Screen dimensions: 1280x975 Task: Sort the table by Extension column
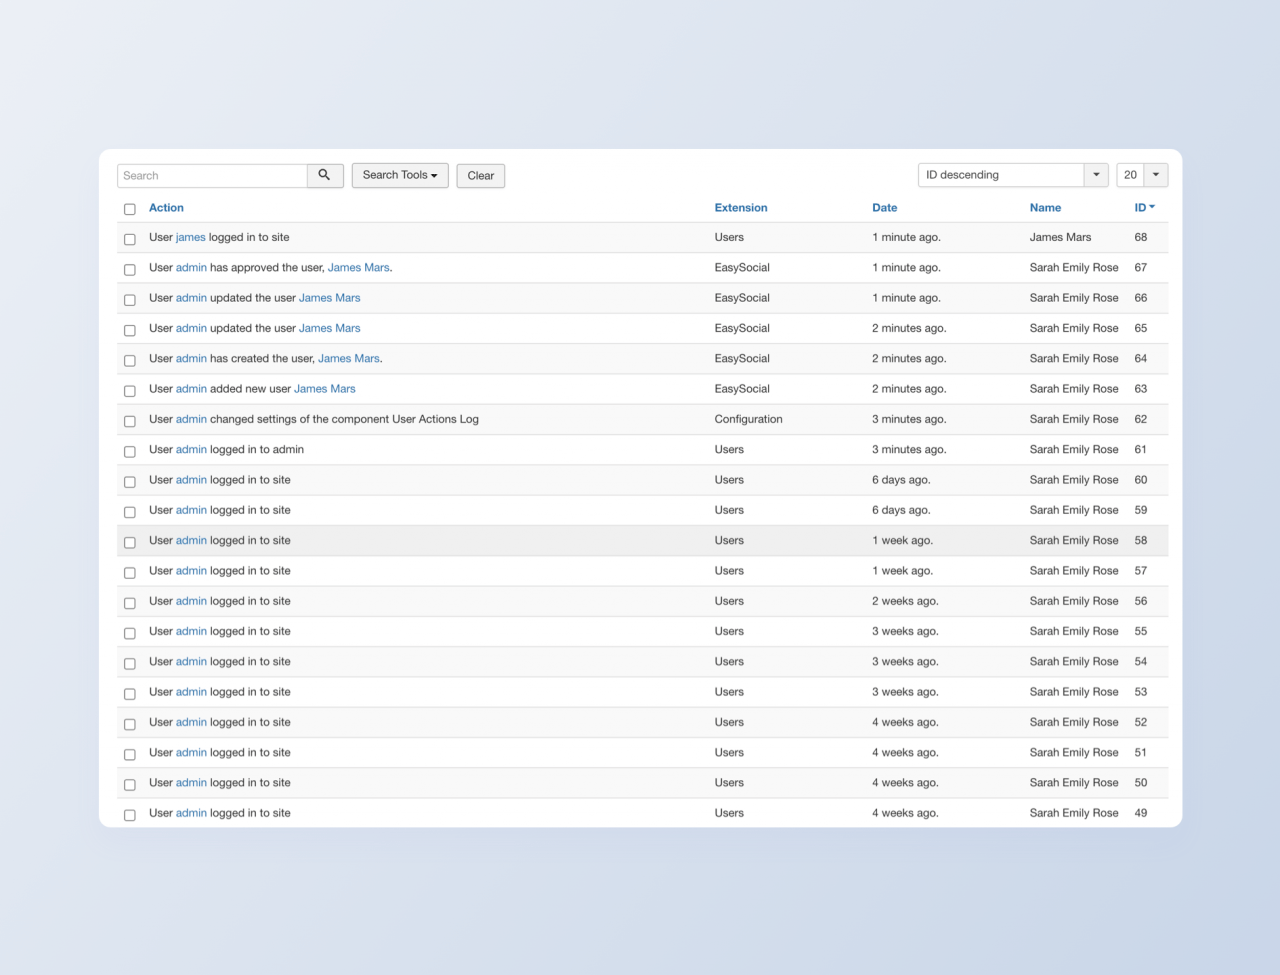tap(740, 208)
